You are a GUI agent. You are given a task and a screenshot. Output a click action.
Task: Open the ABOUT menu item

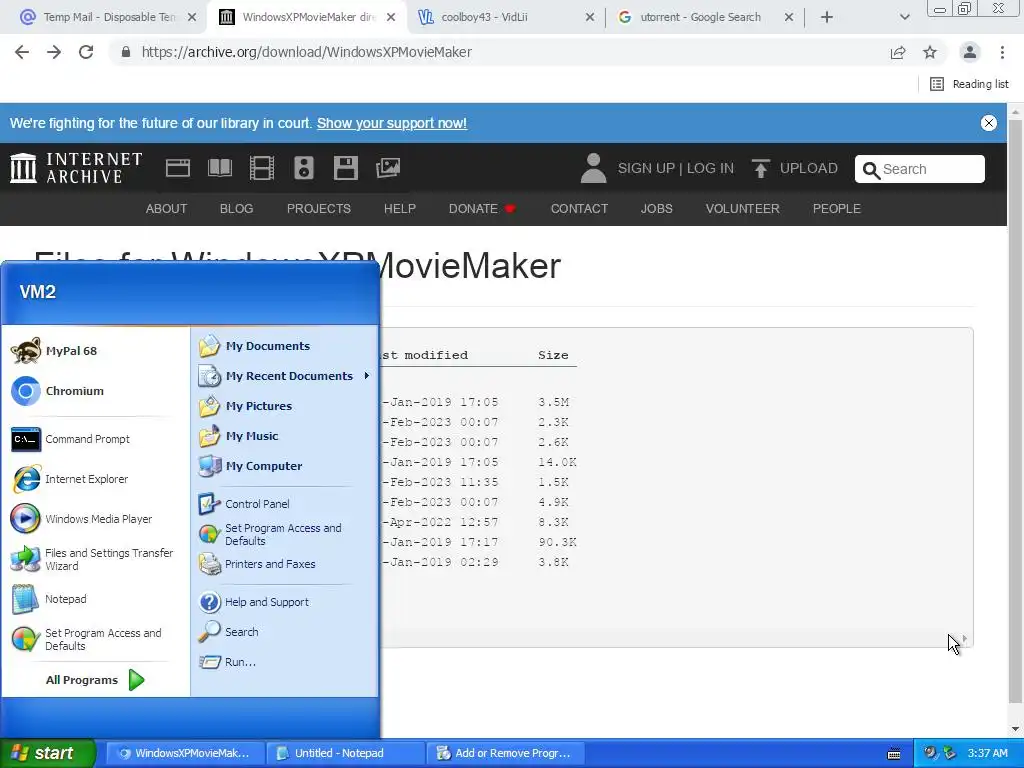click(x=166, y=209)
